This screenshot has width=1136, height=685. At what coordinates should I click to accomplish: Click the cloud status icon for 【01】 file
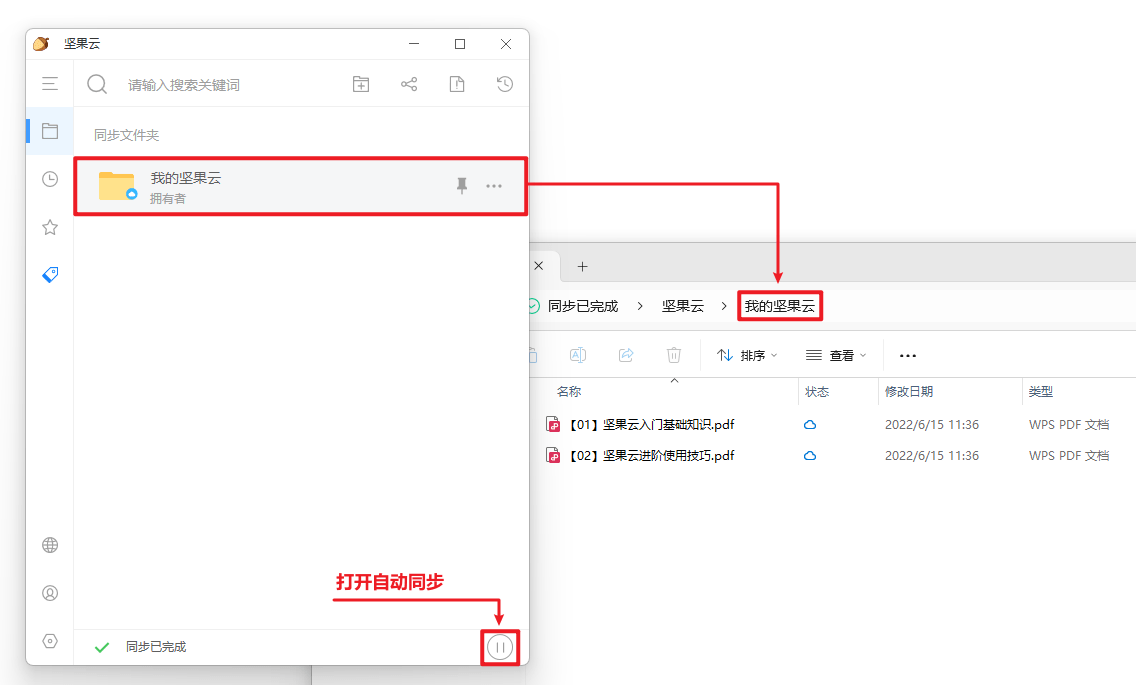pyautogui.click(x=810, y=425)
